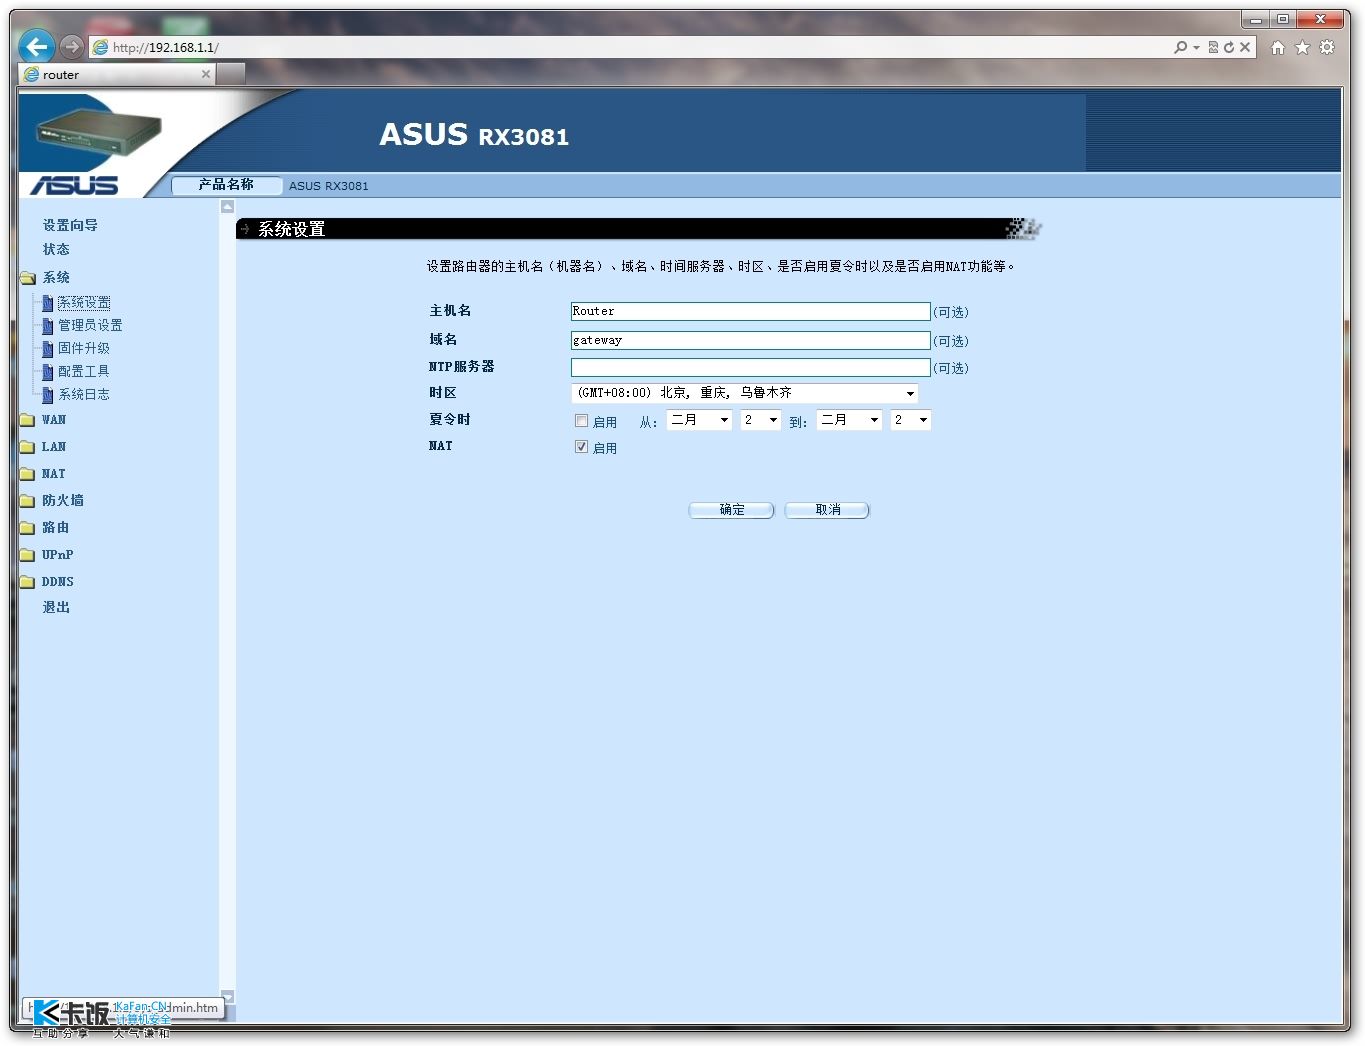1365x1046 pixels.
Task: Click the 系统 folder icon
Action: click(28, 278)
